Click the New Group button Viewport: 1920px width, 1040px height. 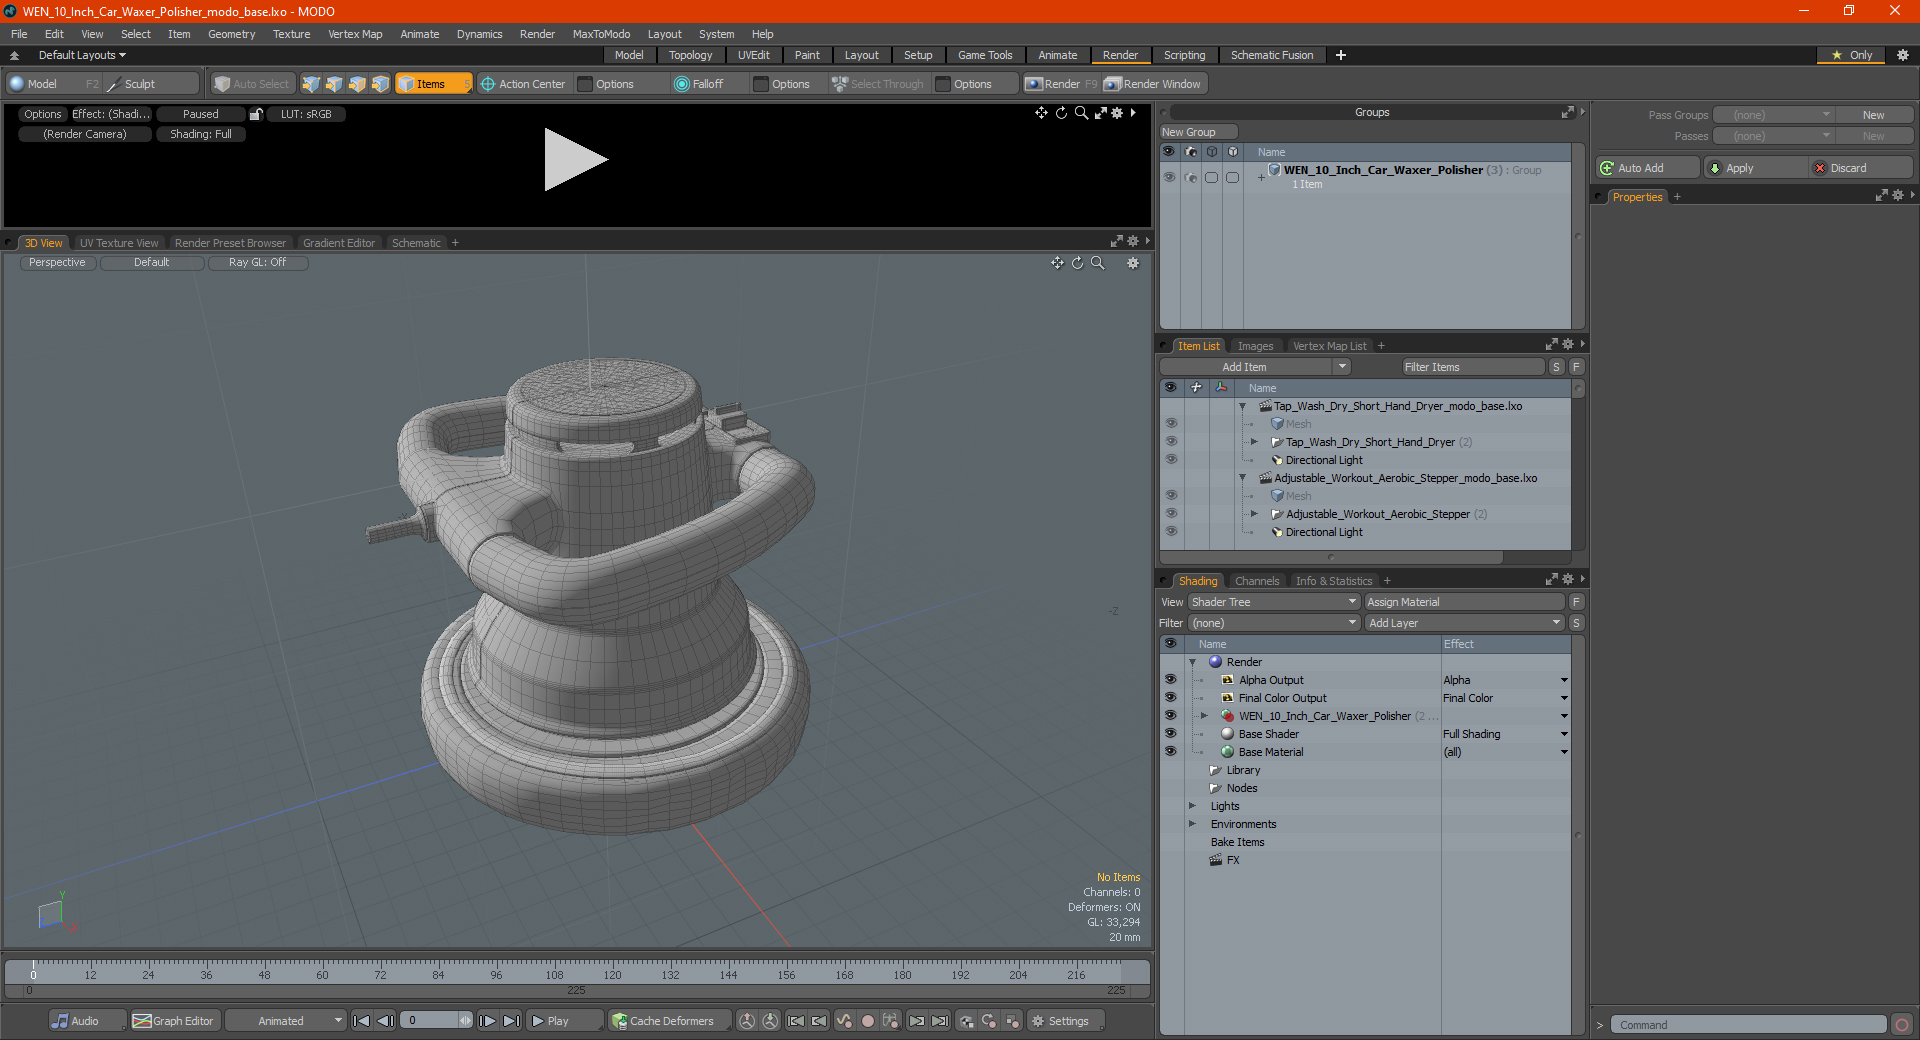click(x=1198, y=132)
